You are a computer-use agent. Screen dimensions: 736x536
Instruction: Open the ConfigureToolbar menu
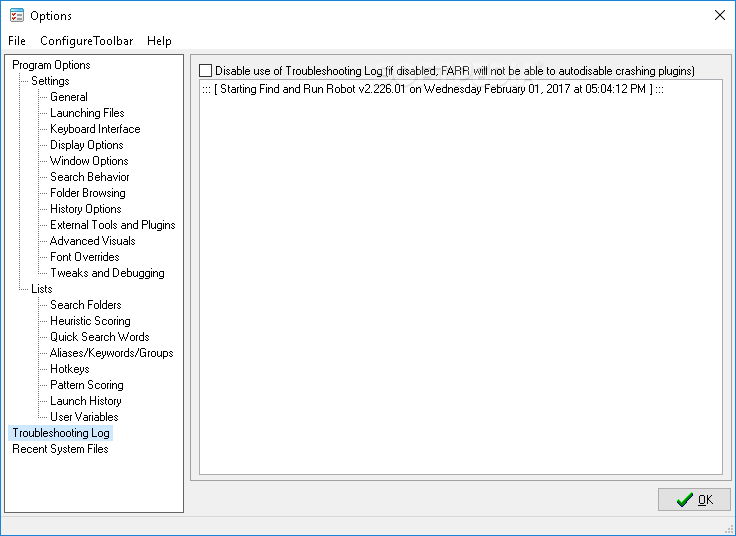87,41
